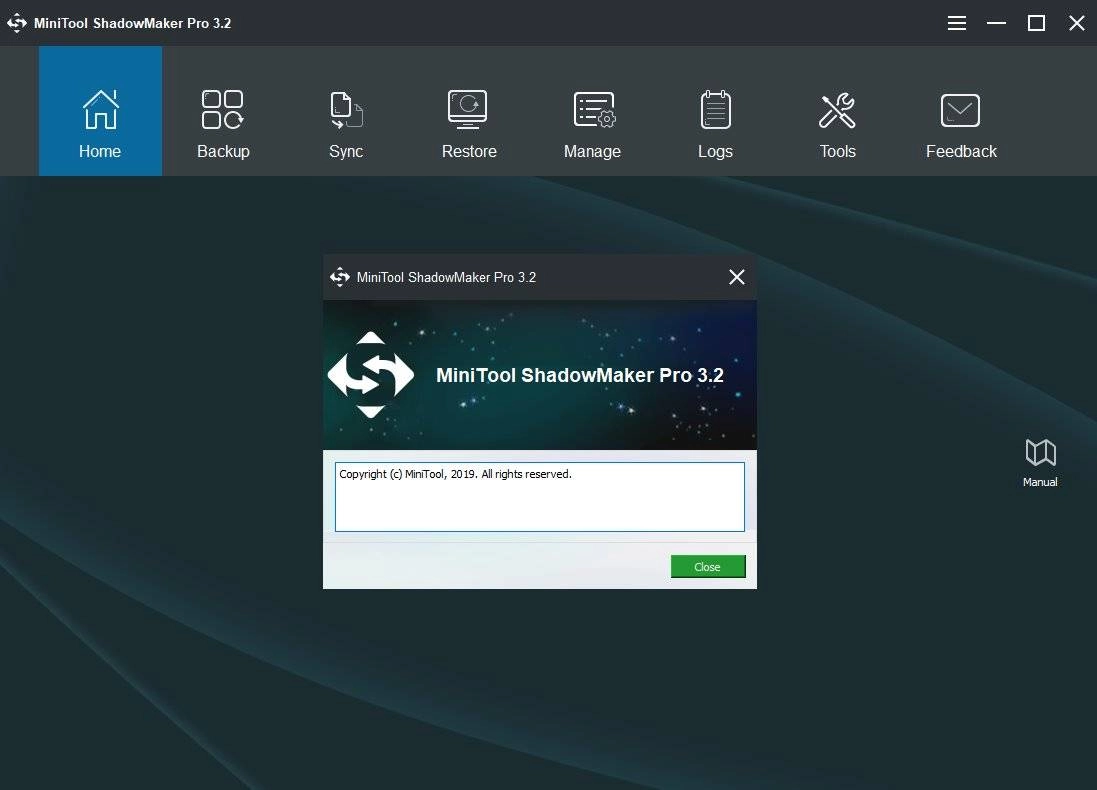This screenshot has height=790, width=1097.
Task: Select the Manage tab
Action: click(x=592, y=111)
